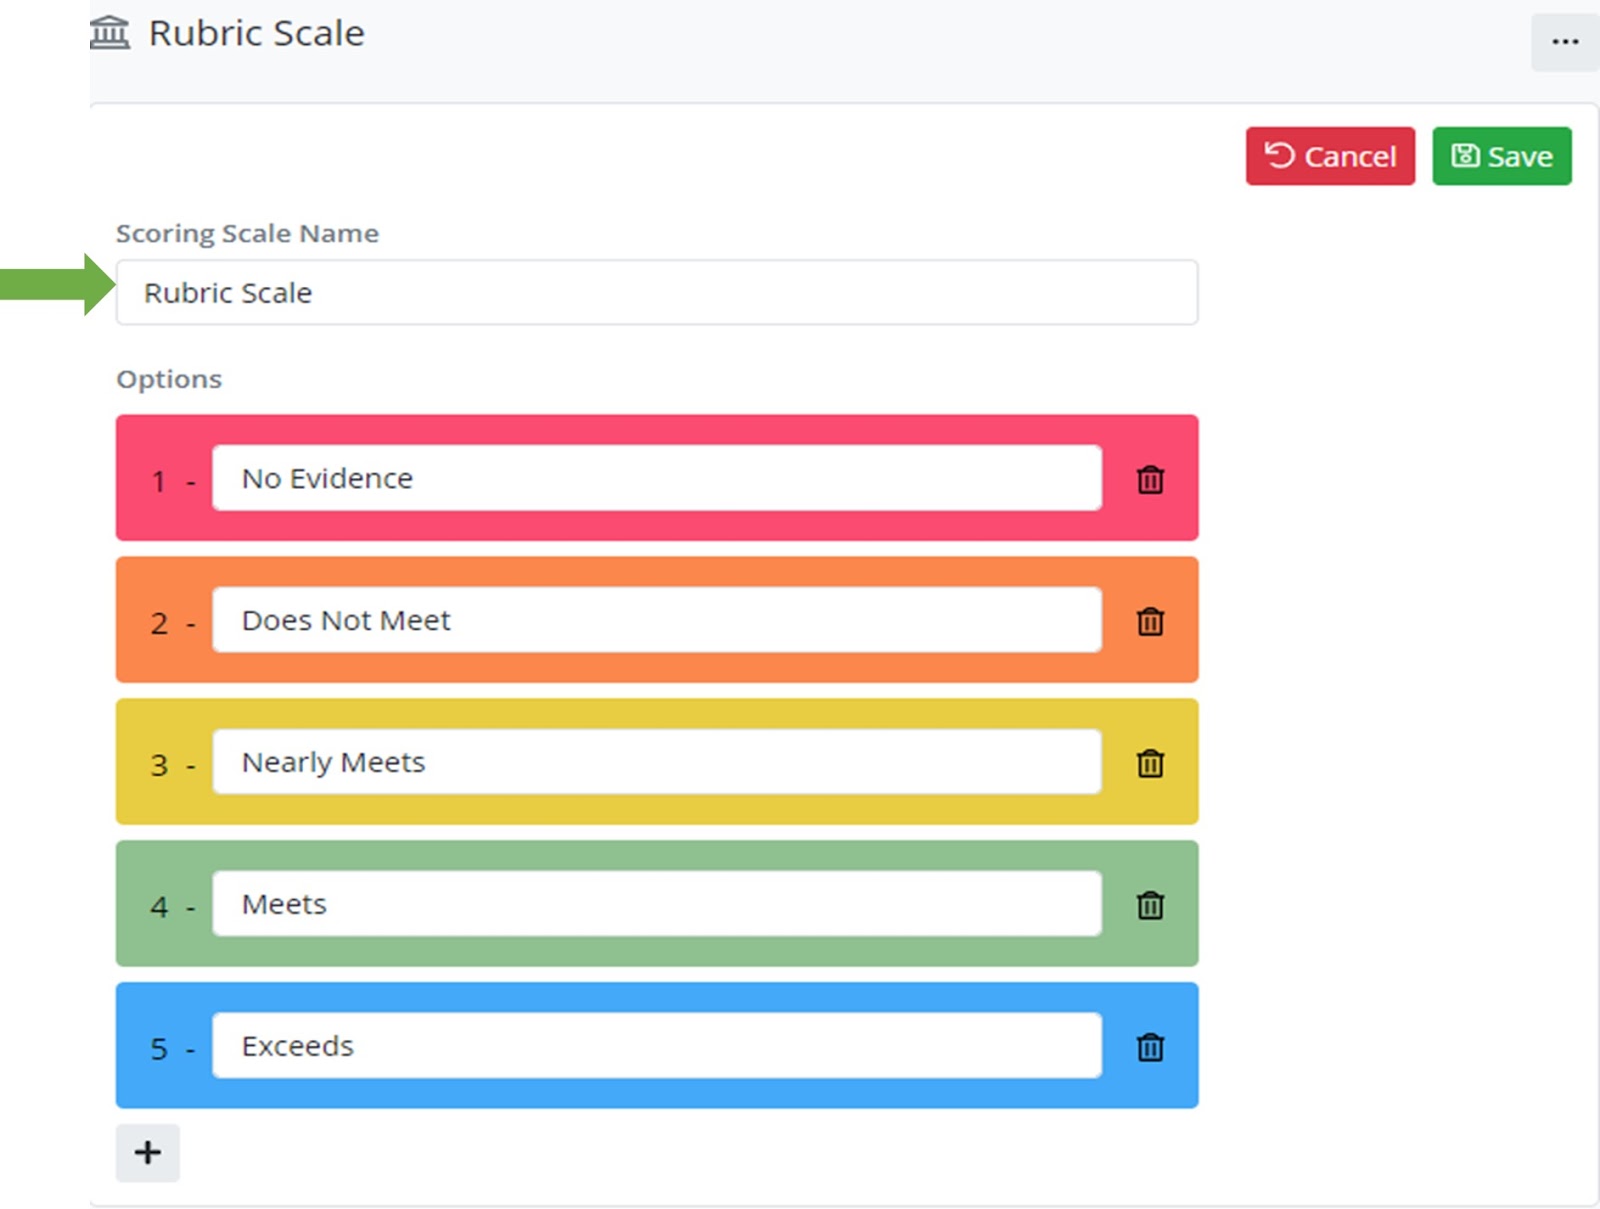
Task: Edit the Scoring Scale Name field
Action: pos(656,293)
